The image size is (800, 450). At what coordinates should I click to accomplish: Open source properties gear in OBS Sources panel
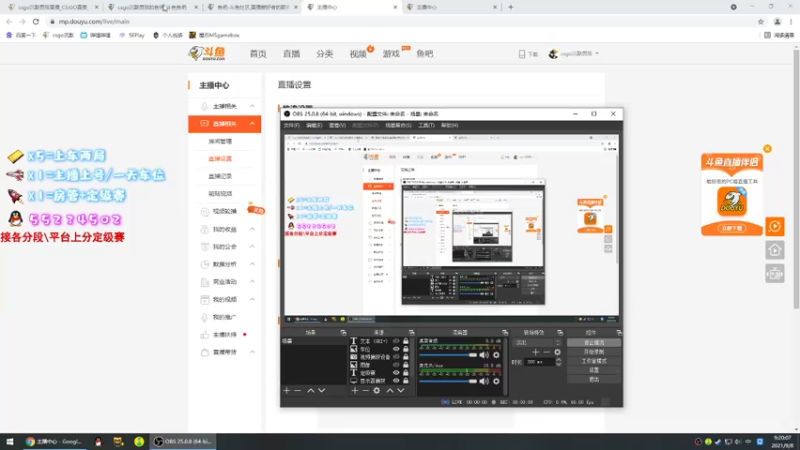pyautogui.click(x=377, y=390)
